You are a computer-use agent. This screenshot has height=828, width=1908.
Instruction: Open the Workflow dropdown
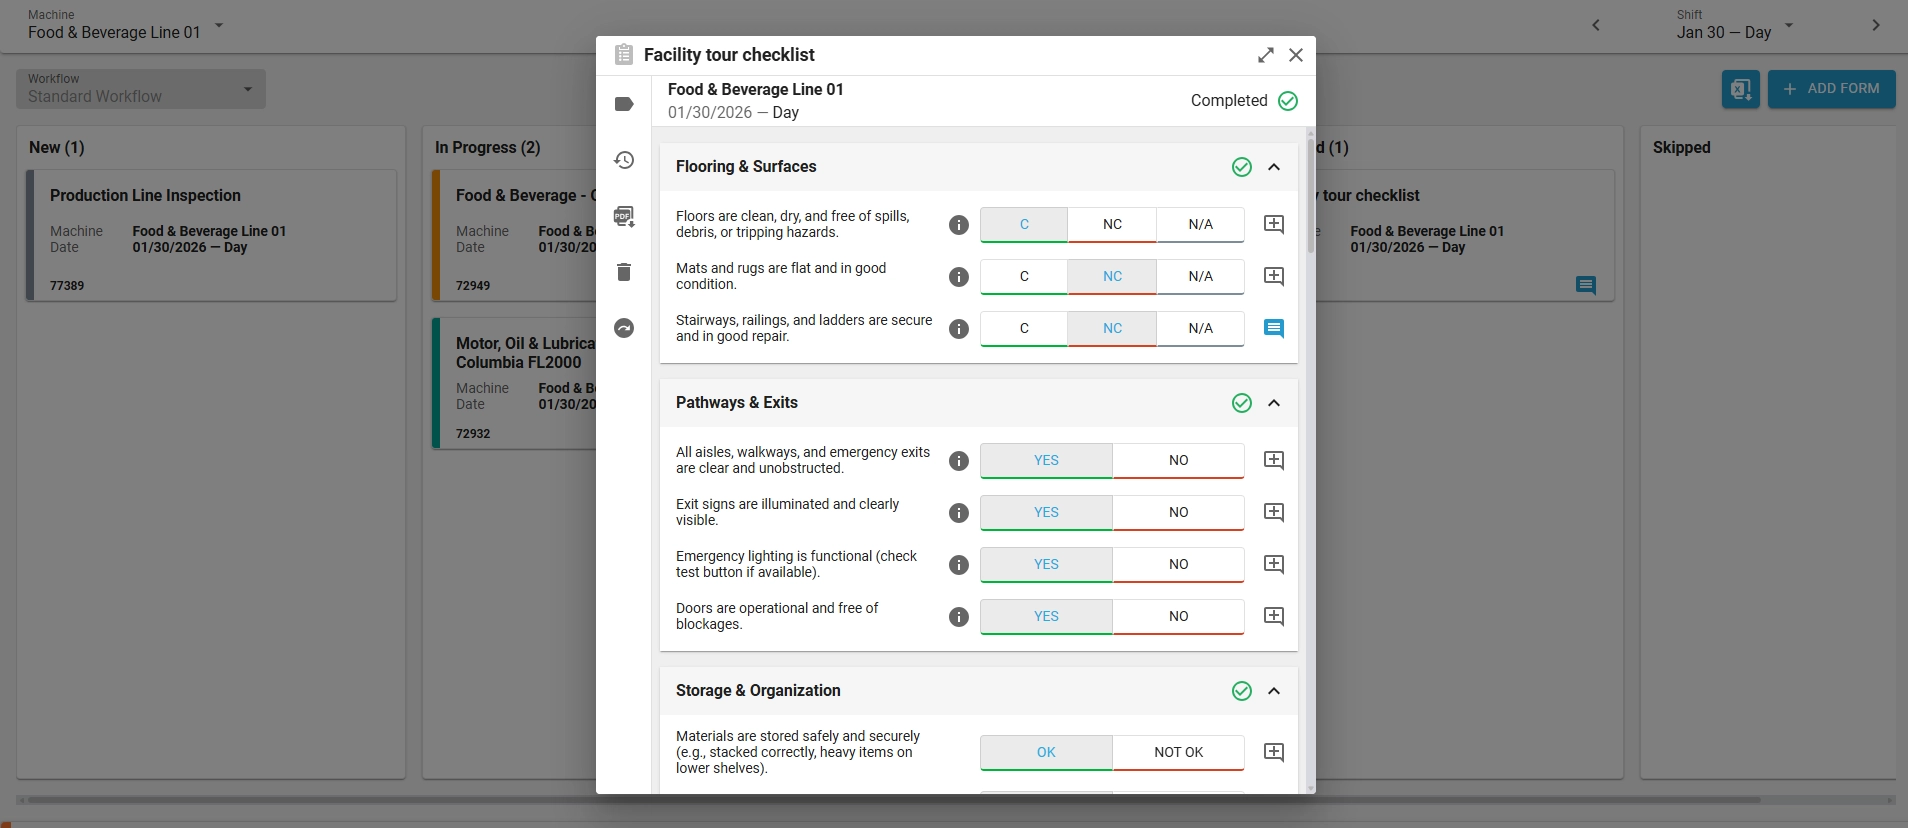(x=141, y=89)
